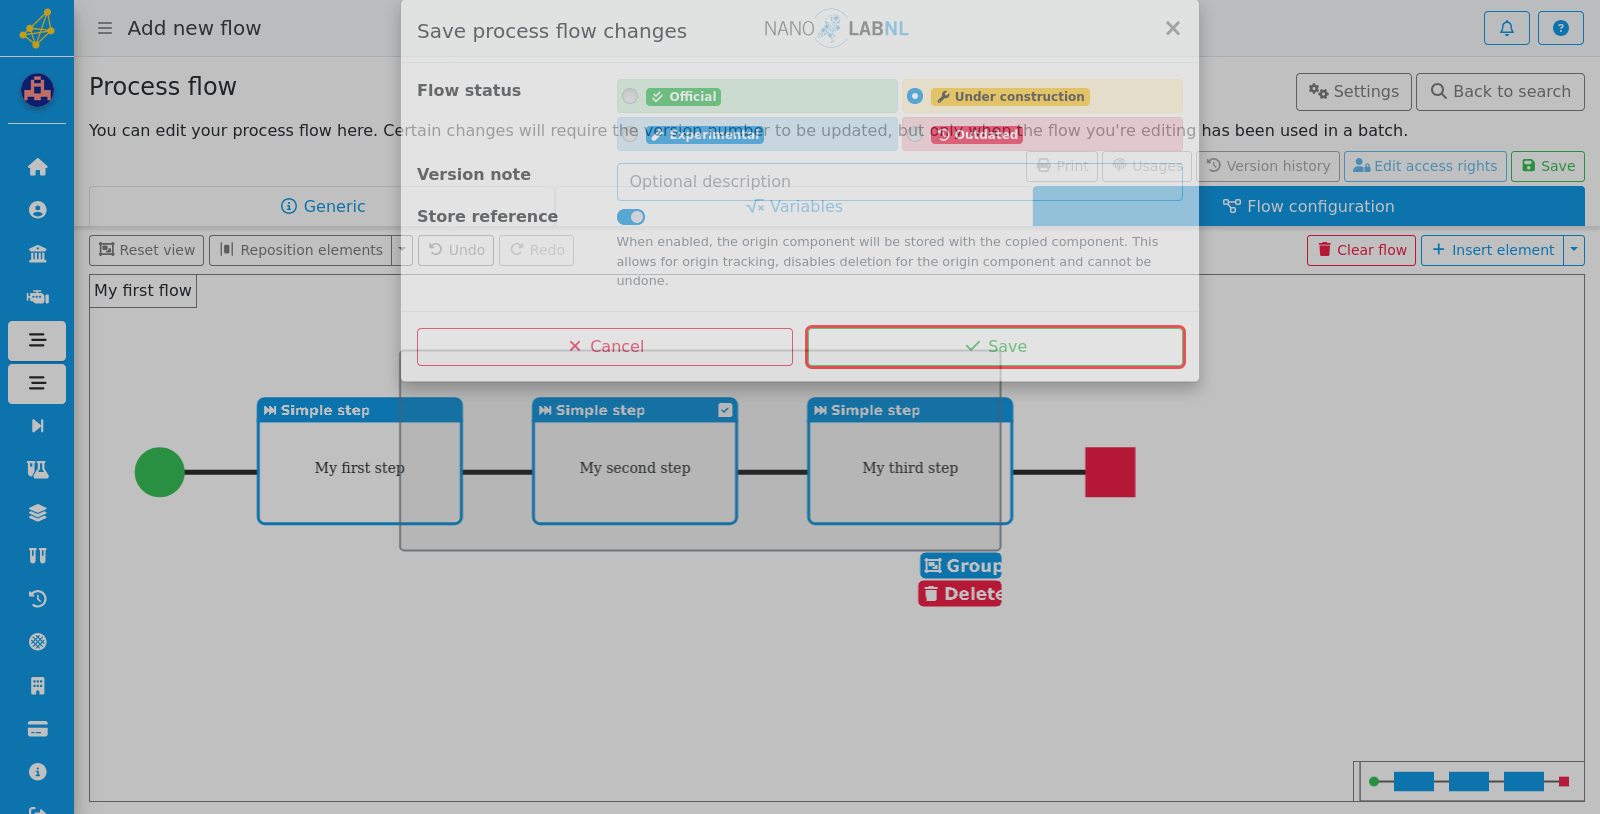Viewport: 1600px width, 814px height.
Task: Expand the Reposition elements dropdown arrow
Action: coord(402,250)
